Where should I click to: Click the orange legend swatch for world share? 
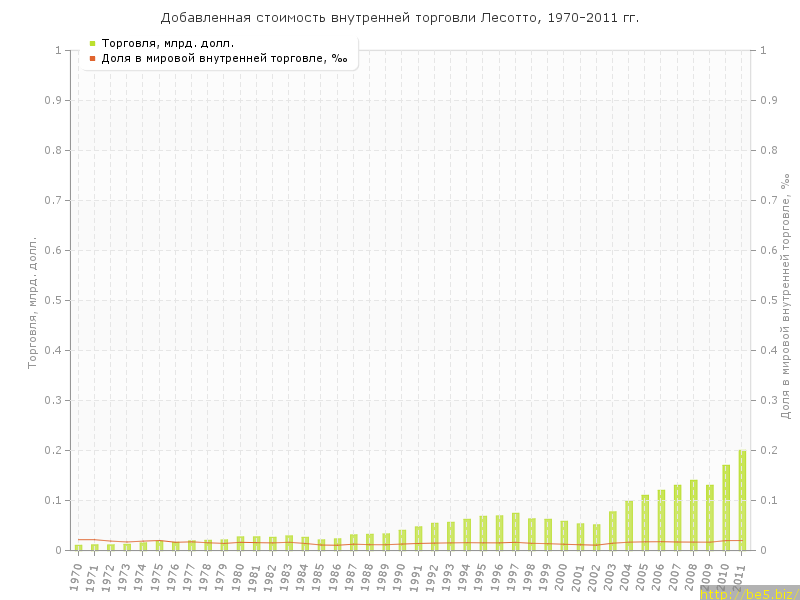pyautogui.click(x=92, y=58)
